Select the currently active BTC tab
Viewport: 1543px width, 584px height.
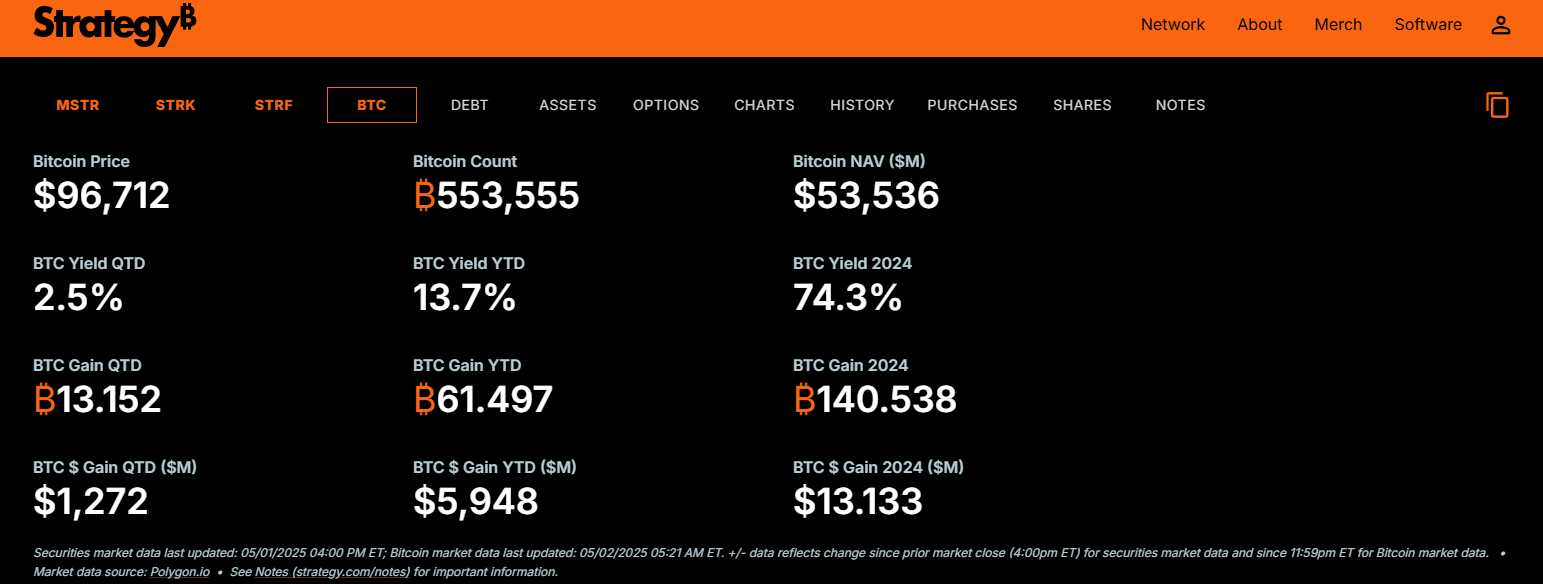(x=371, y=104)
